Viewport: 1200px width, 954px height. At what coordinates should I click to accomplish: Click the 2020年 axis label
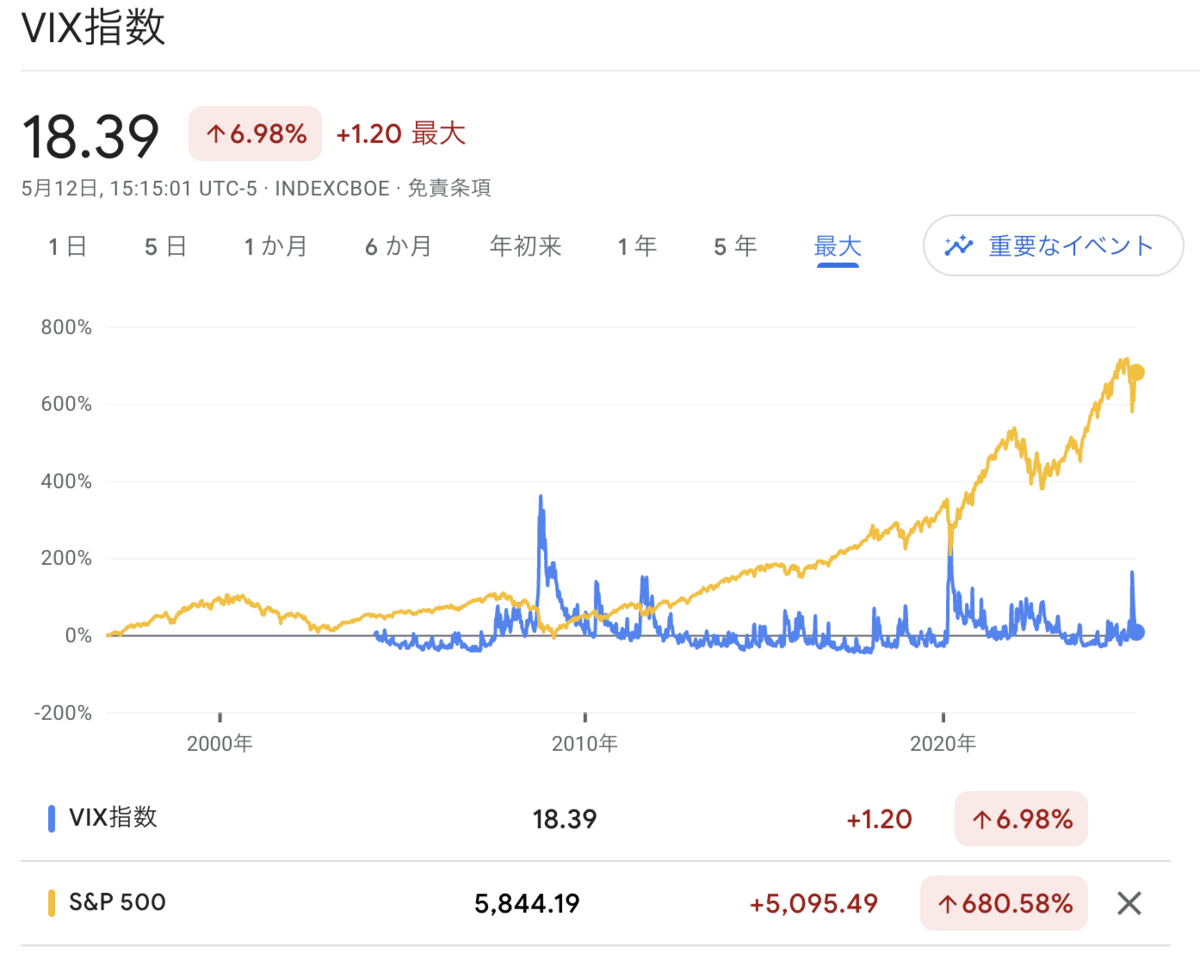point(944,743)
